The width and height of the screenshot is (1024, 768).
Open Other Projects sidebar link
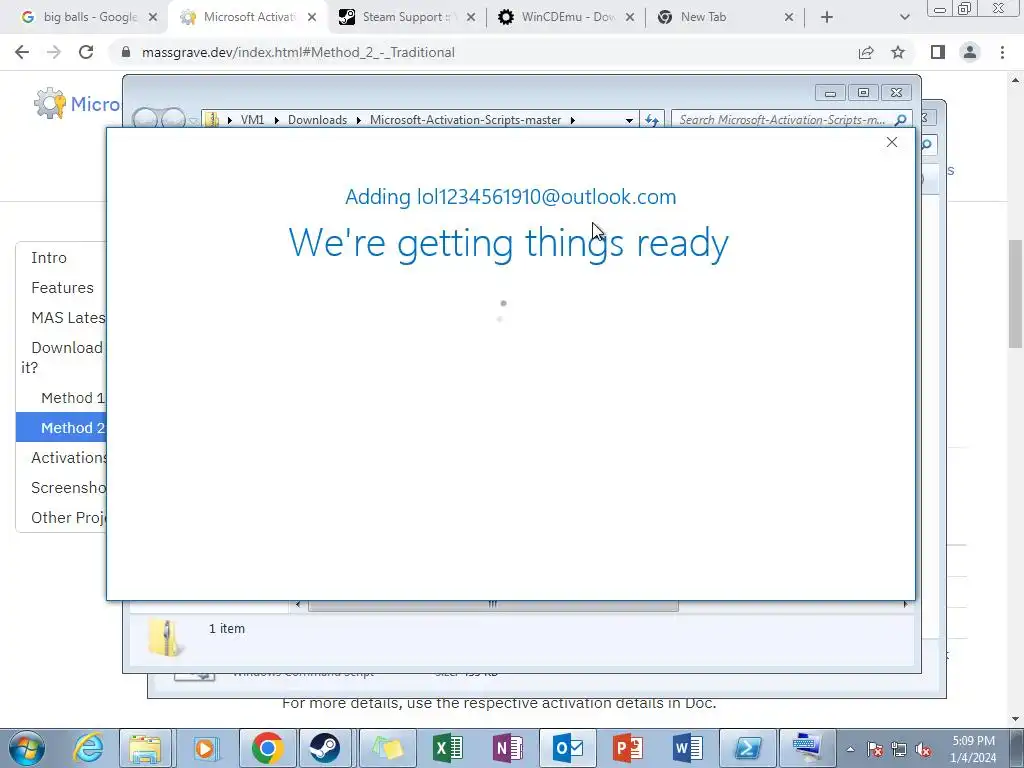tap(69, 518)
